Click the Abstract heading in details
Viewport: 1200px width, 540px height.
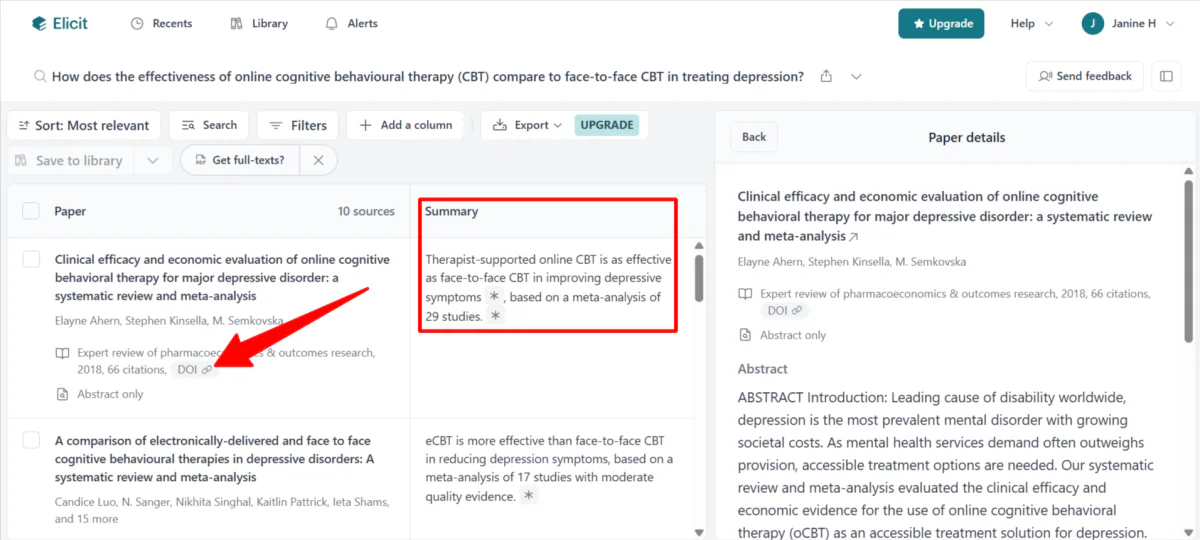pyautogui.click(x=763, y=368)
